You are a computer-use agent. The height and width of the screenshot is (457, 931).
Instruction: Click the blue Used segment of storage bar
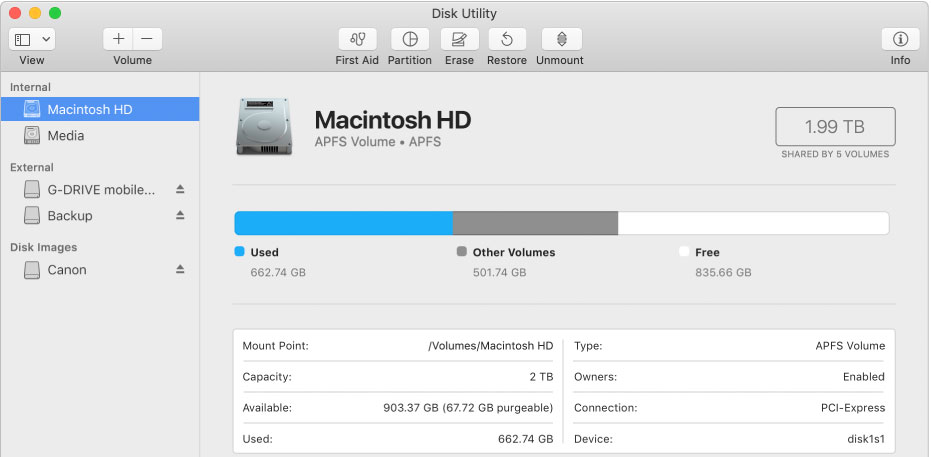click(344, 223)
